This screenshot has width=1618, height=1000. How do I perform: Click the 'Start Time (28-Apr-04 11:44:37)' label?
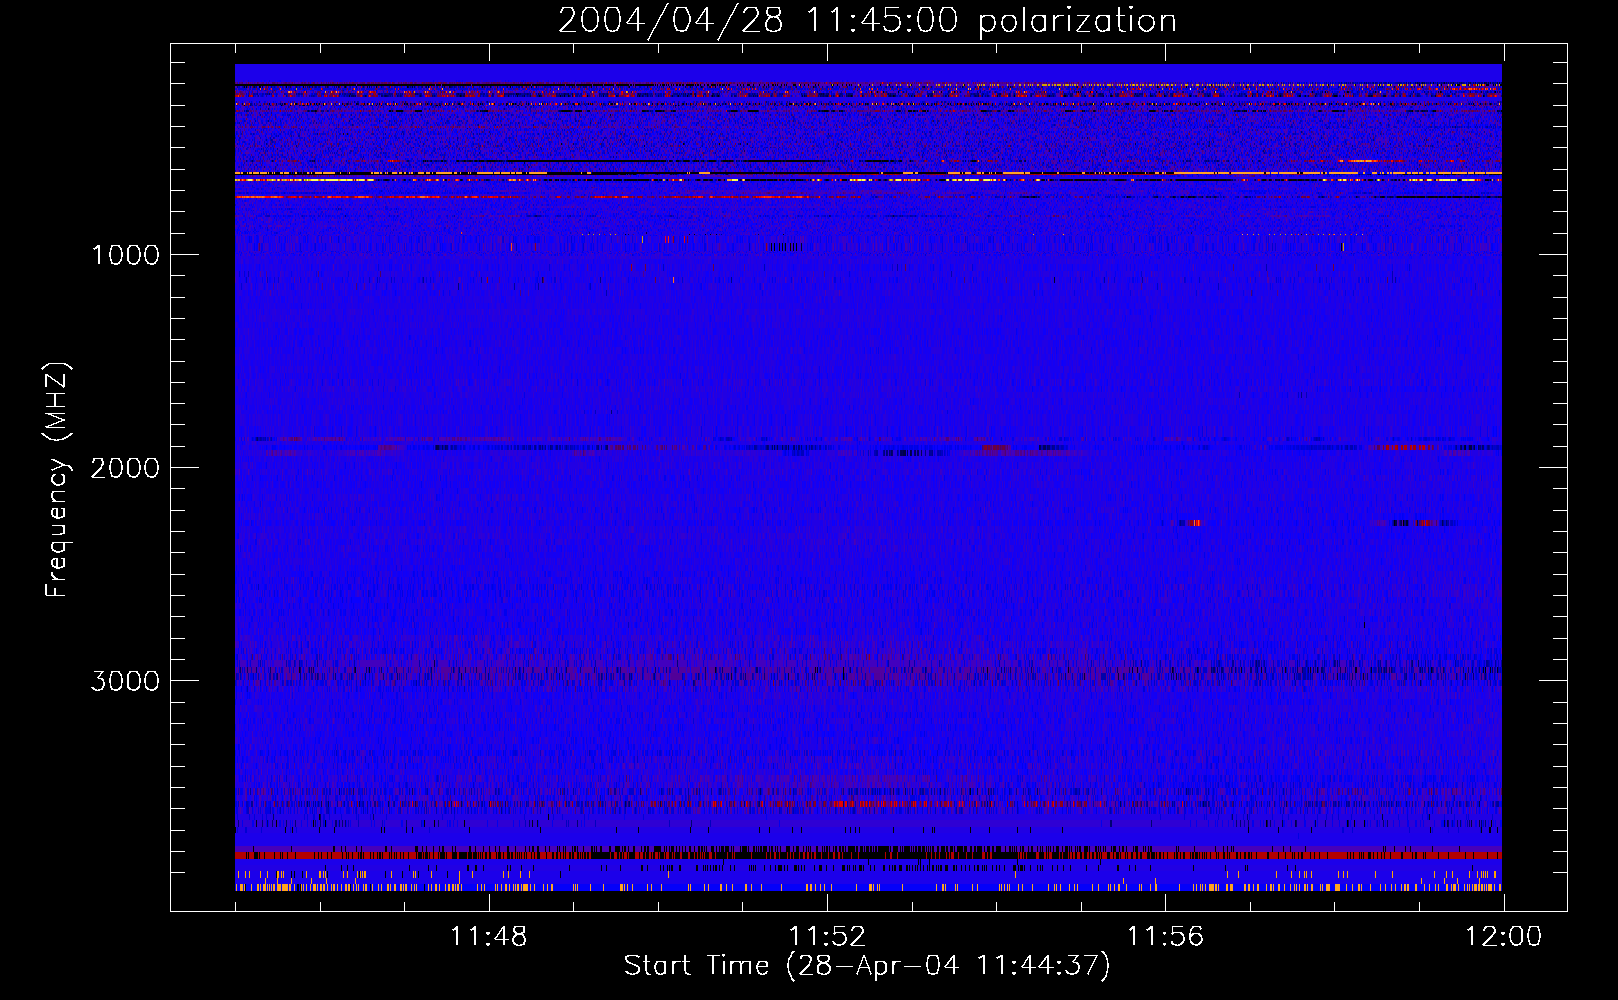[x=867, y=966]
